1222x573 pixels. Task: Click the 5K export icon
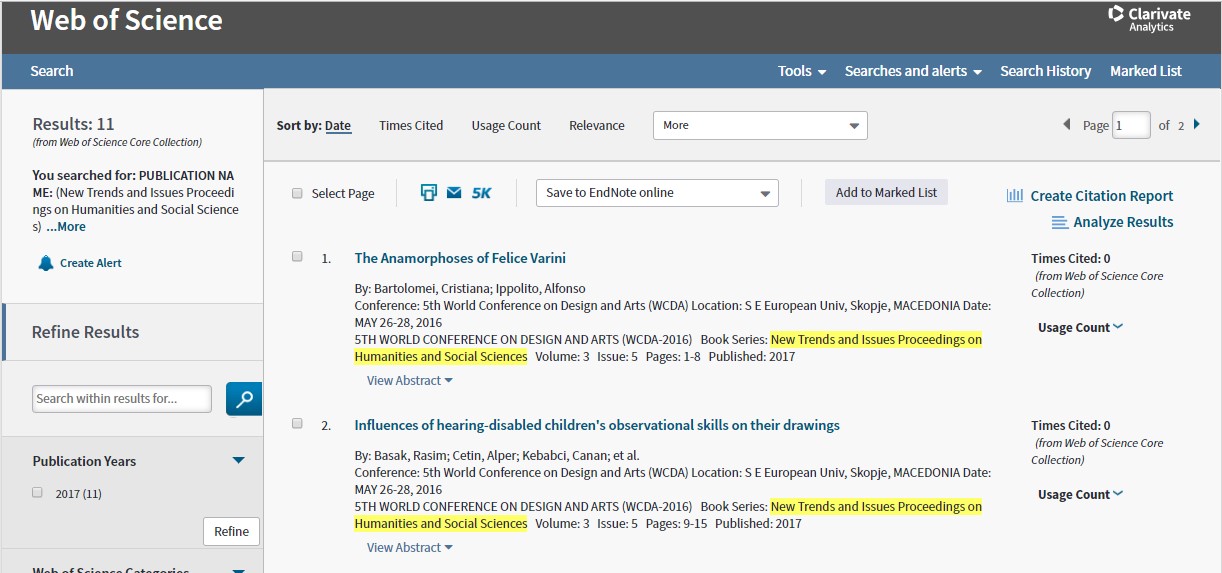point(481,193)
